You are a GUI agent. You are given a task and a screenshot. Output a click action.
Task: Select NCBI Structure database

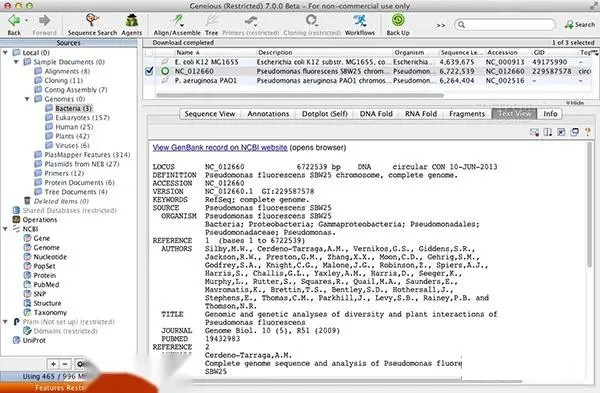click(x=42, y=303)
